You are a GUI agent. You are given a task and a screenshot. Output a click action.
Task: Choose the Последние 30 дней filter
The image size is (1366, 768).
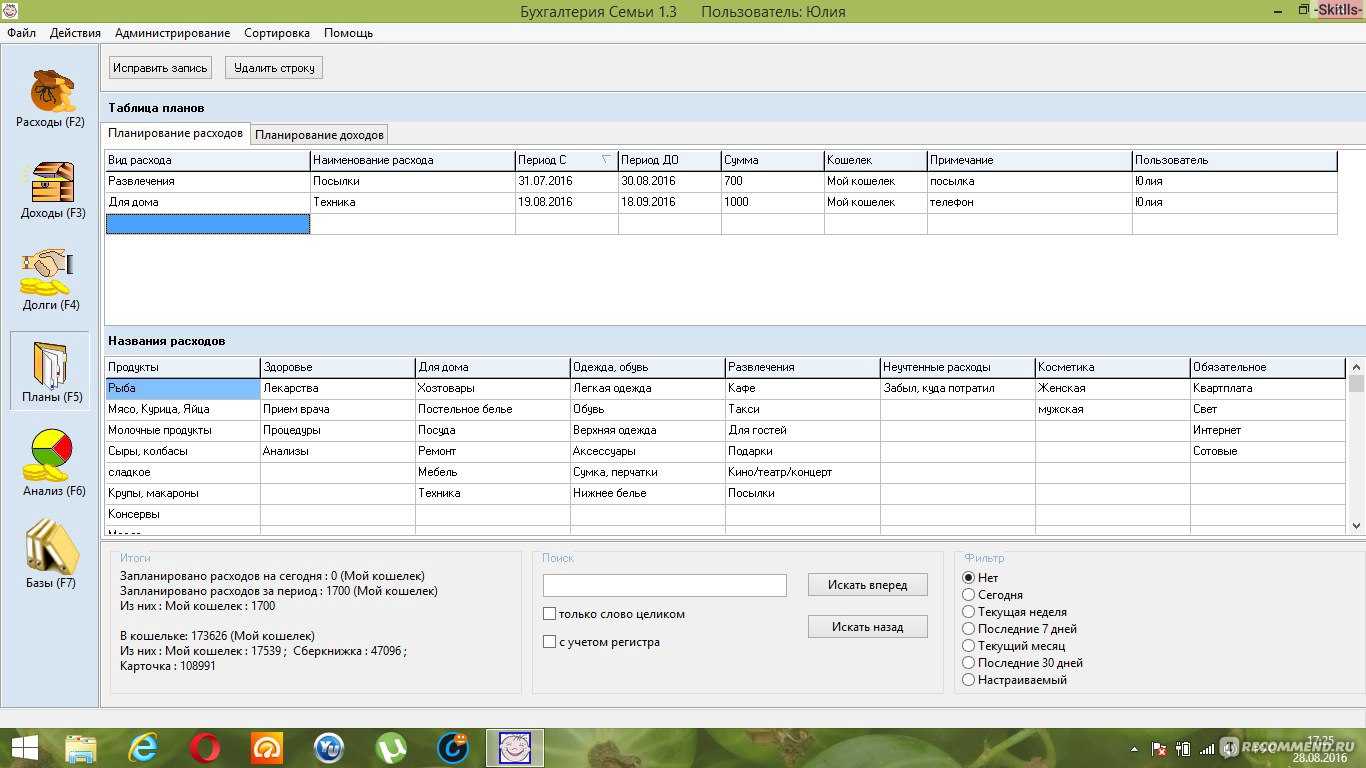coord(968,663)
